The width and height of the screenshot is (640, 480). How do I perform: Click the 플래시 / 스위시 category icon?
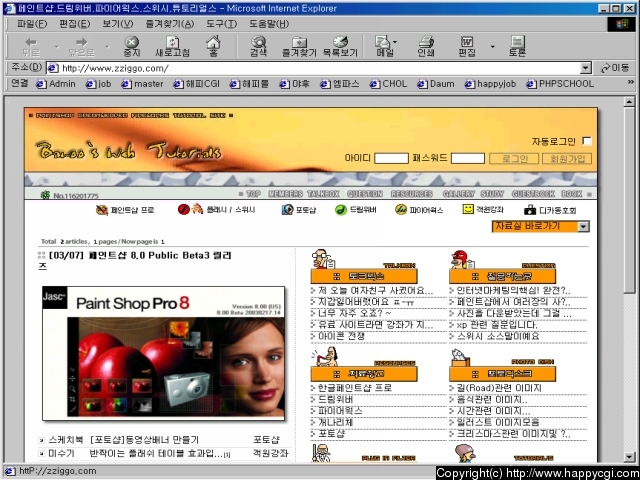pos(190,209)
